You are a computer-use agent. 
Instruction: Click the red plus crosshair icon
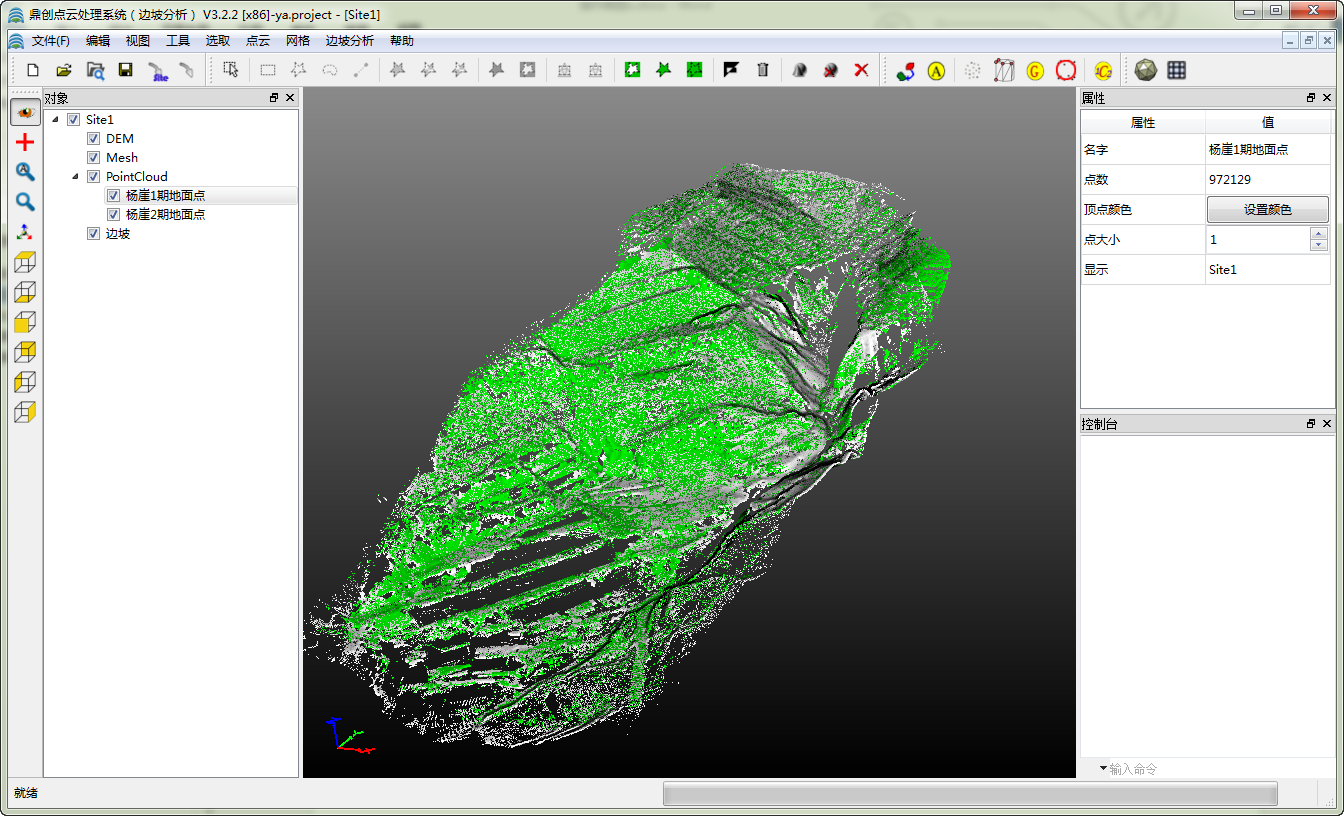click(25, 143)
